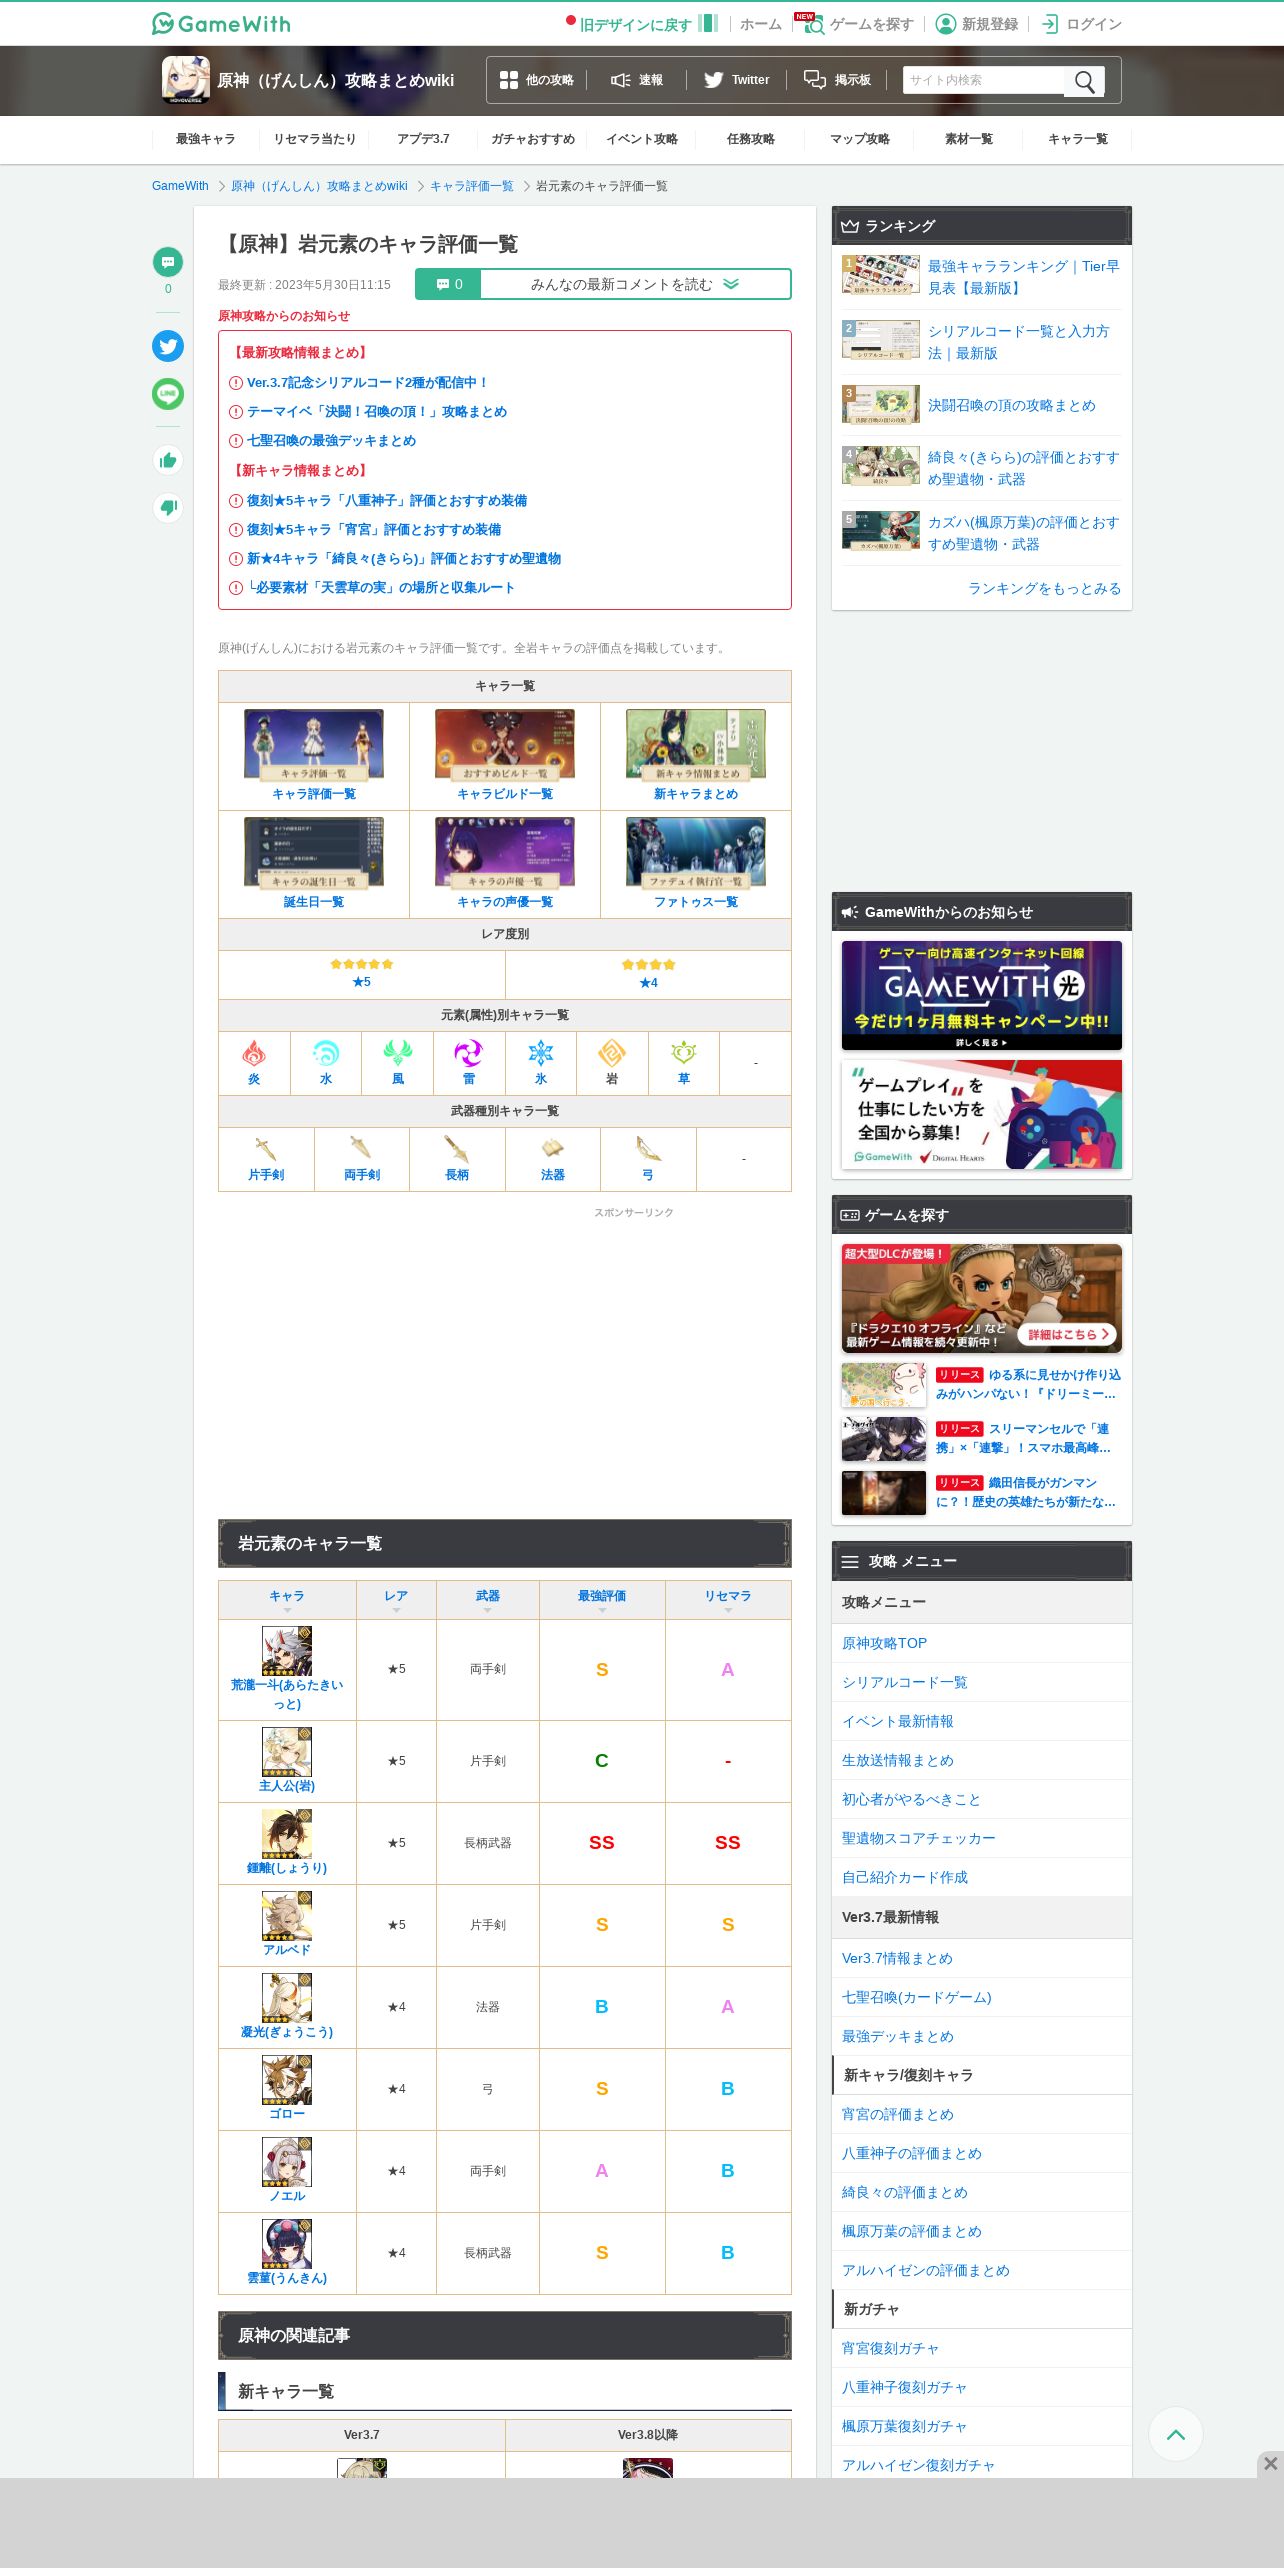Sort table by 最強評価 column
The height and width of the screenshot is (2568, 1284).
click(x=602, y=1599)
